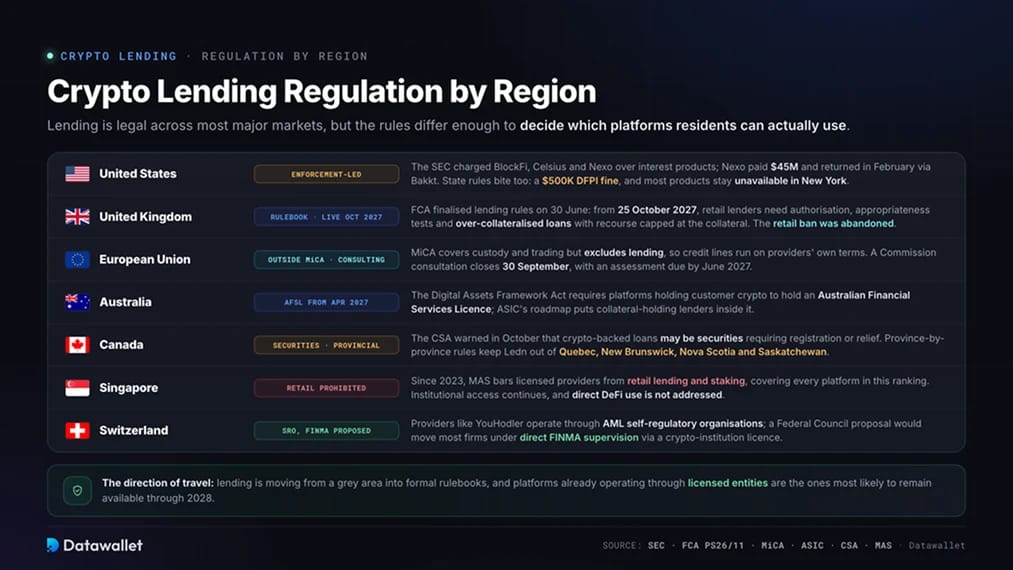
Task: Select the SECURITIES · PROVINCIAL badge
Action: click(326, 345)
